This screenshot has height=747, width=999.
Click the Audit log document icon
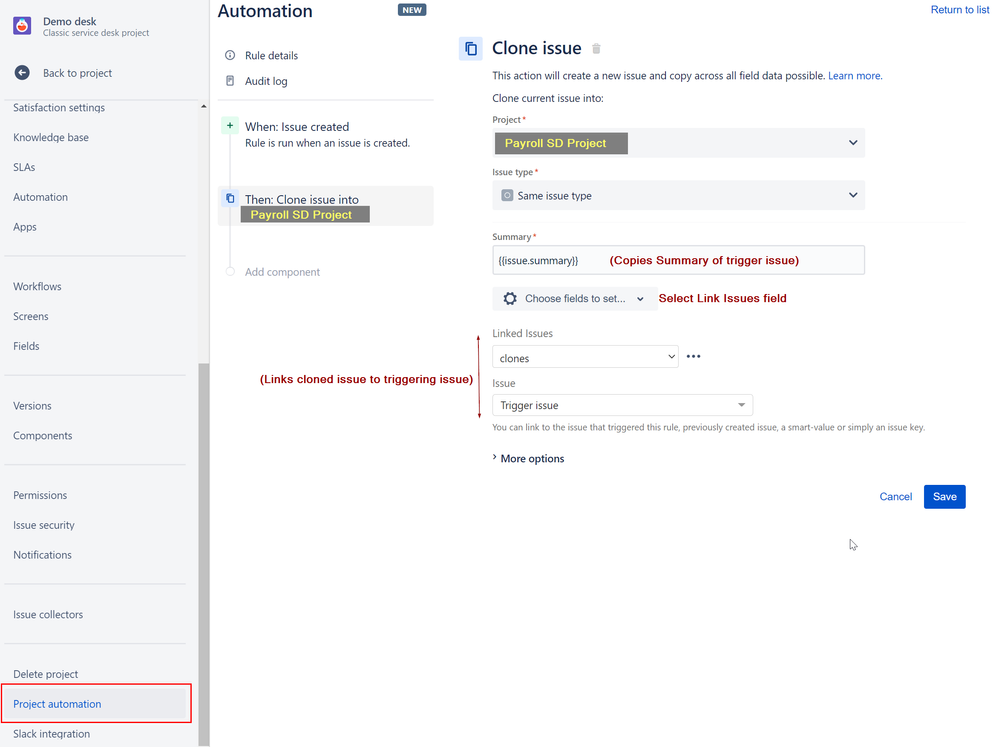click(230, 81)
